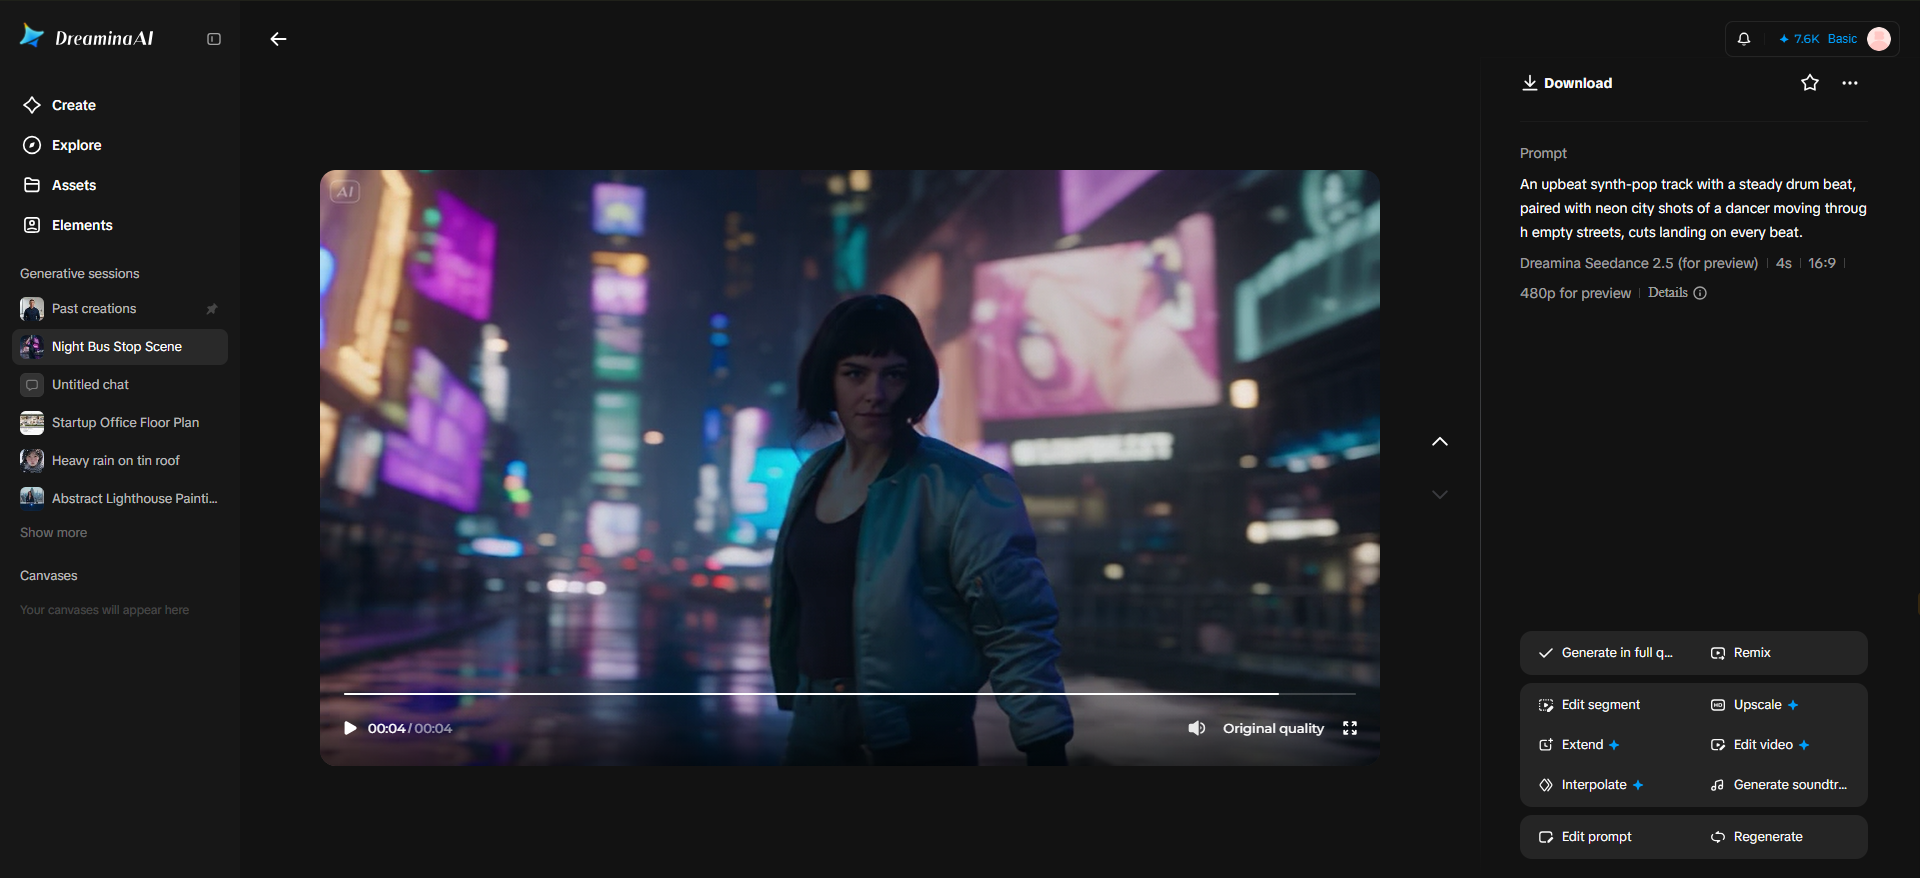The width and height of the screenshot is (1920, 878).
Task: Click Generate soundtrack
Action: (x=1779, y=785)
